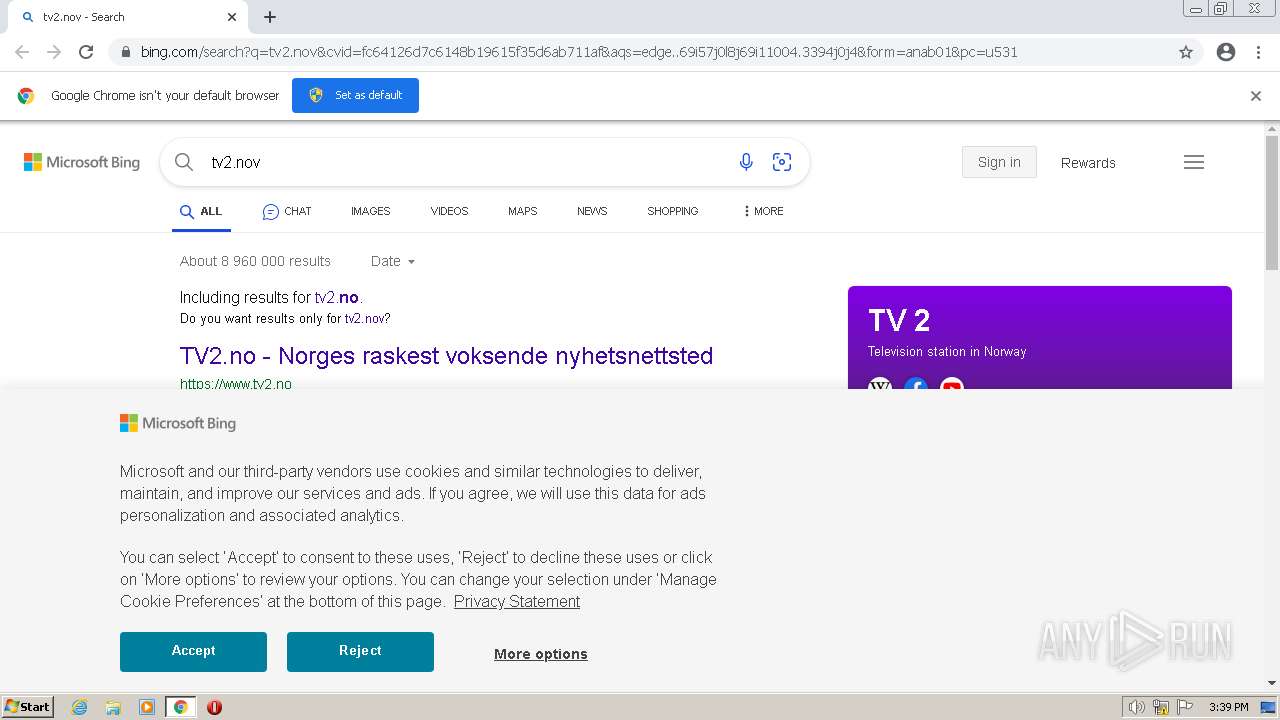Open the file explorer taskbar icon
The width and height of the screenshot is (1280, 720).
point(113,707)
